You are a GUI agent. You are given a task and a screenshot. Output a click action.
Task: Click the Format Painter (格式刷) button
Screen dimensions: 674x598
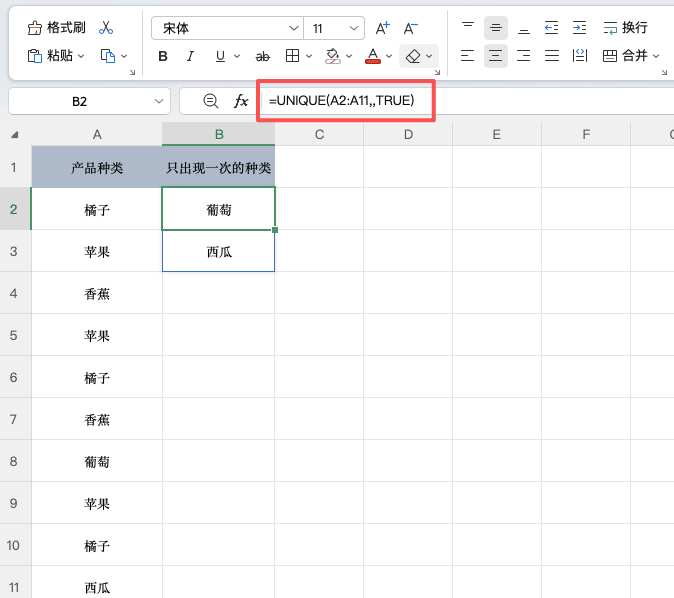click(x=56, y=28)
